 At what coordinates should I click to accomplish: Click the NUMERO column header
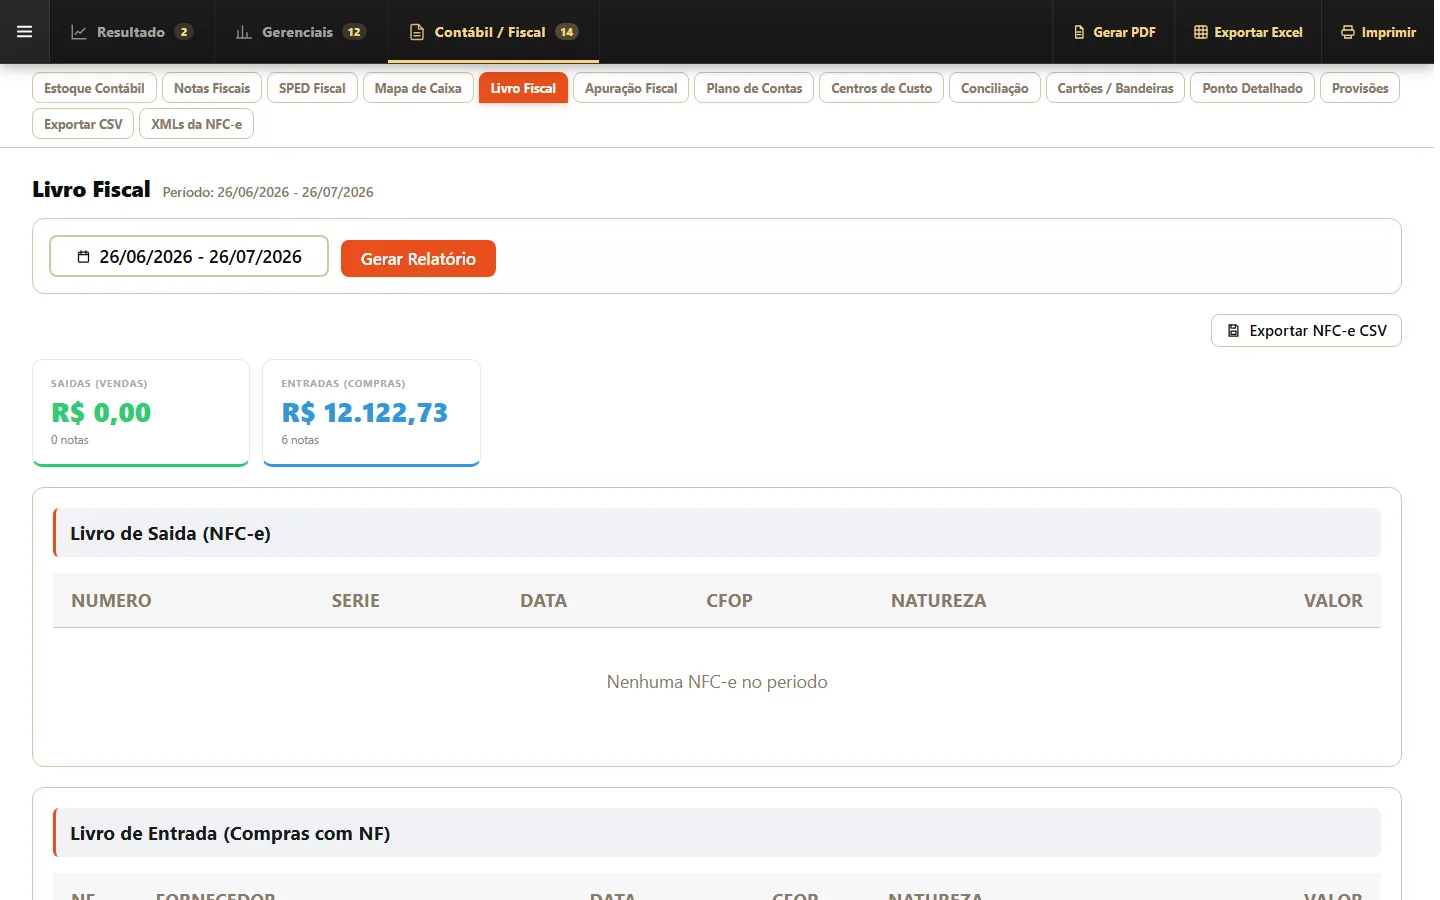111,601
